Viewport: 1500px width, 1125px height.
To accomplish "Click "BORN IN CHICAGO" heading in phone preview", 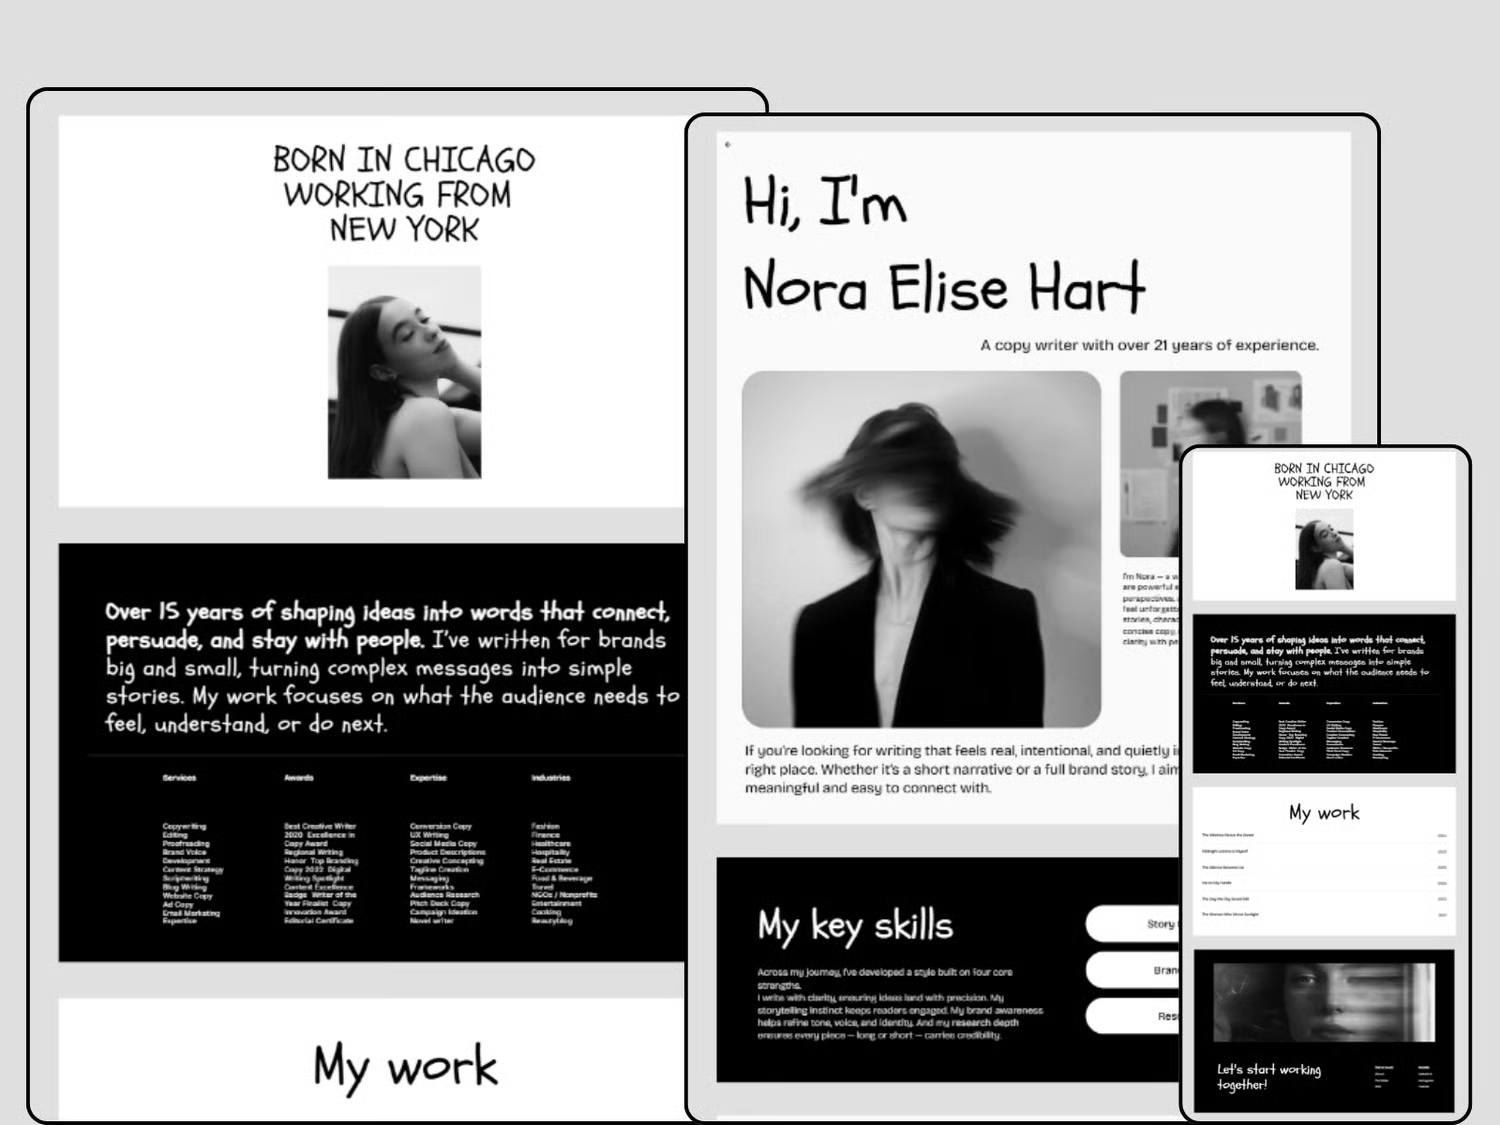I will [x=1324, y=481].
